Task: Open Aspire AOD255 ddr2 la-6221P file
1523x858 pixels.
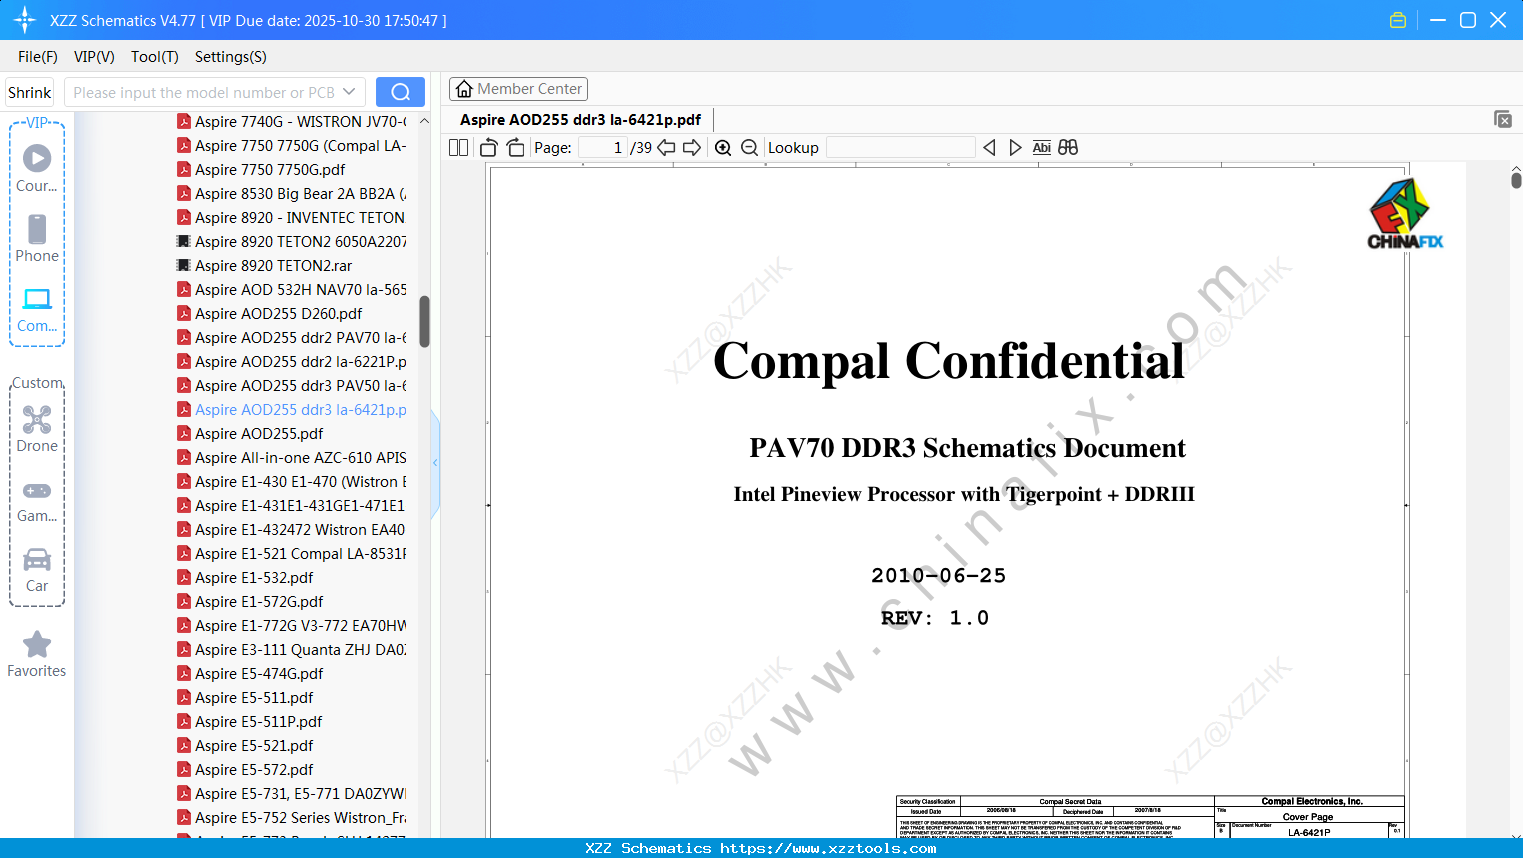Action: point(292,362)
